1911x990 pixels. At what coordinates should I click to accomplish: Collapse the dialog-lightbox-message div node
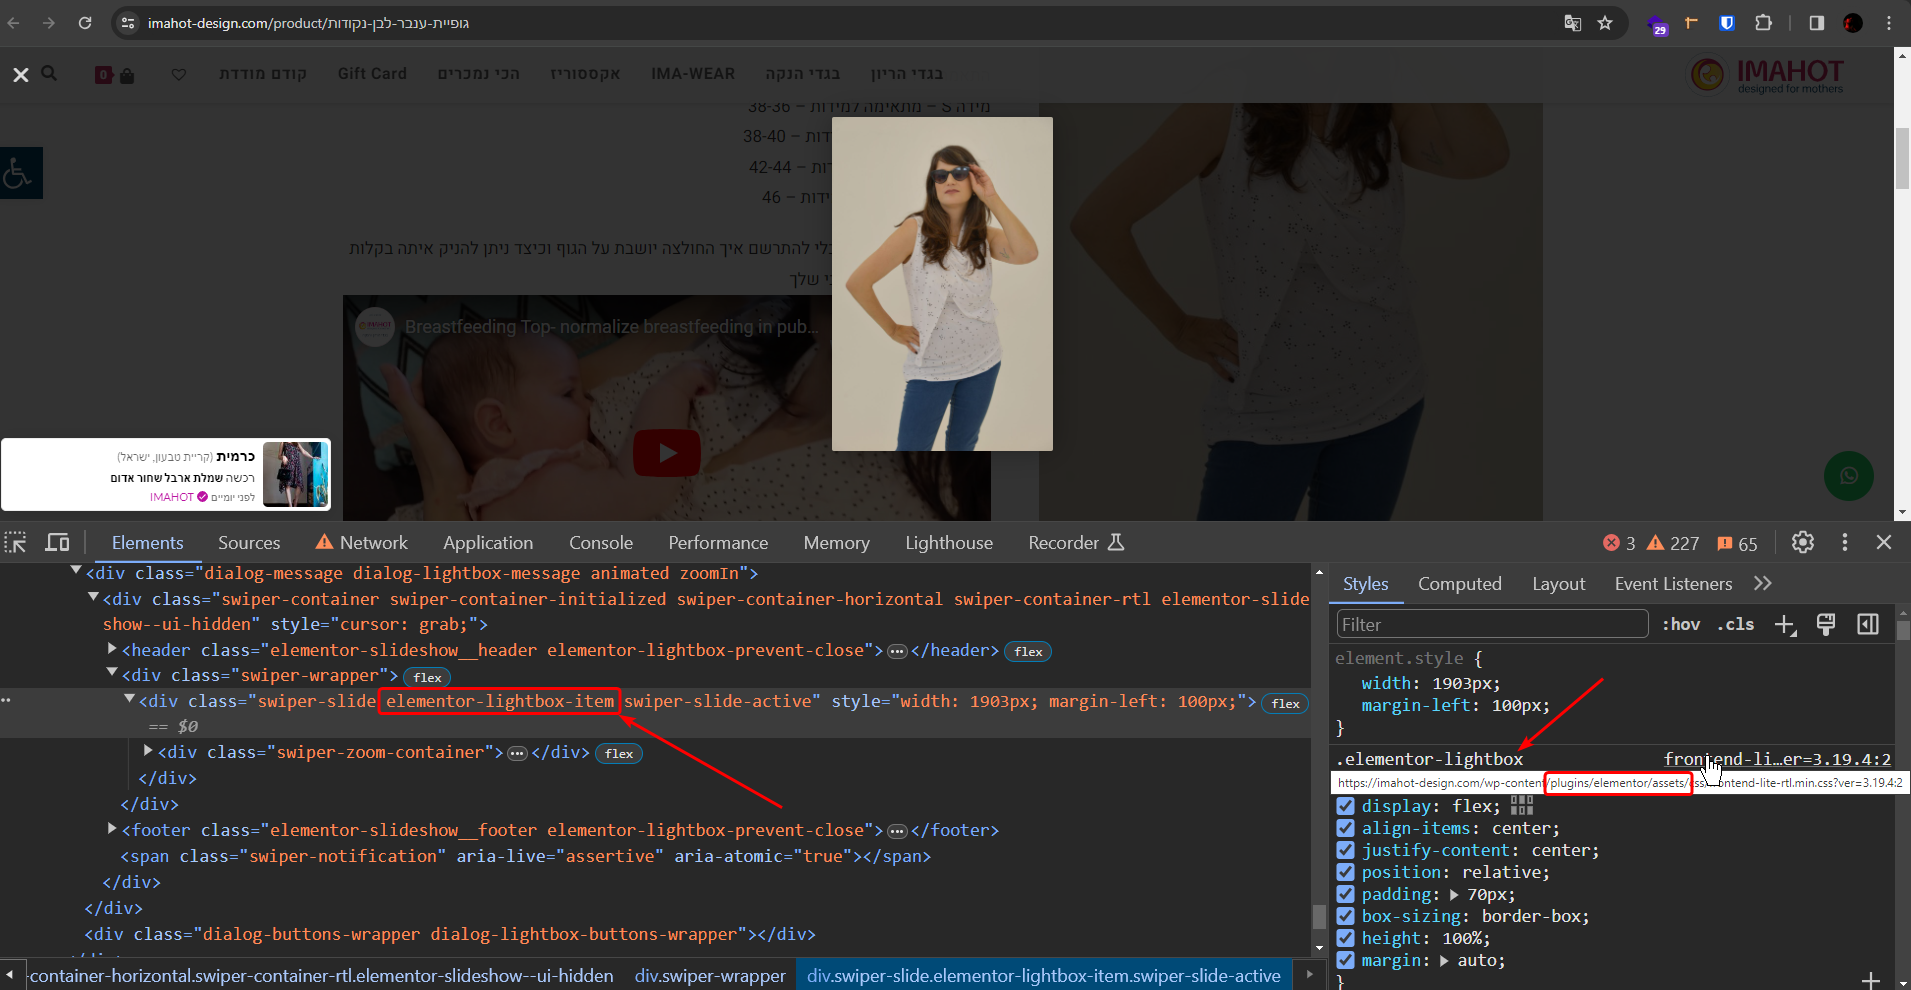[x=76, y=571]
